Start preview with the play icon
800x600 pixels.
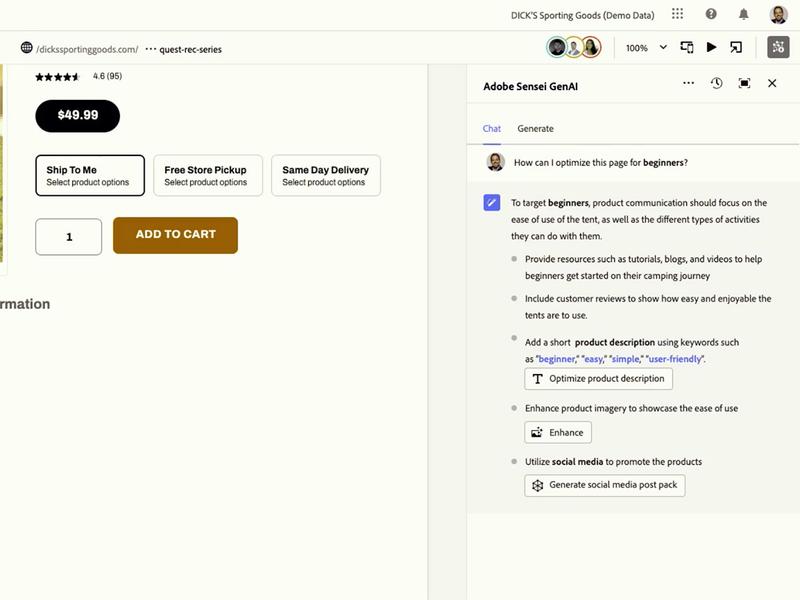point(711,47)
